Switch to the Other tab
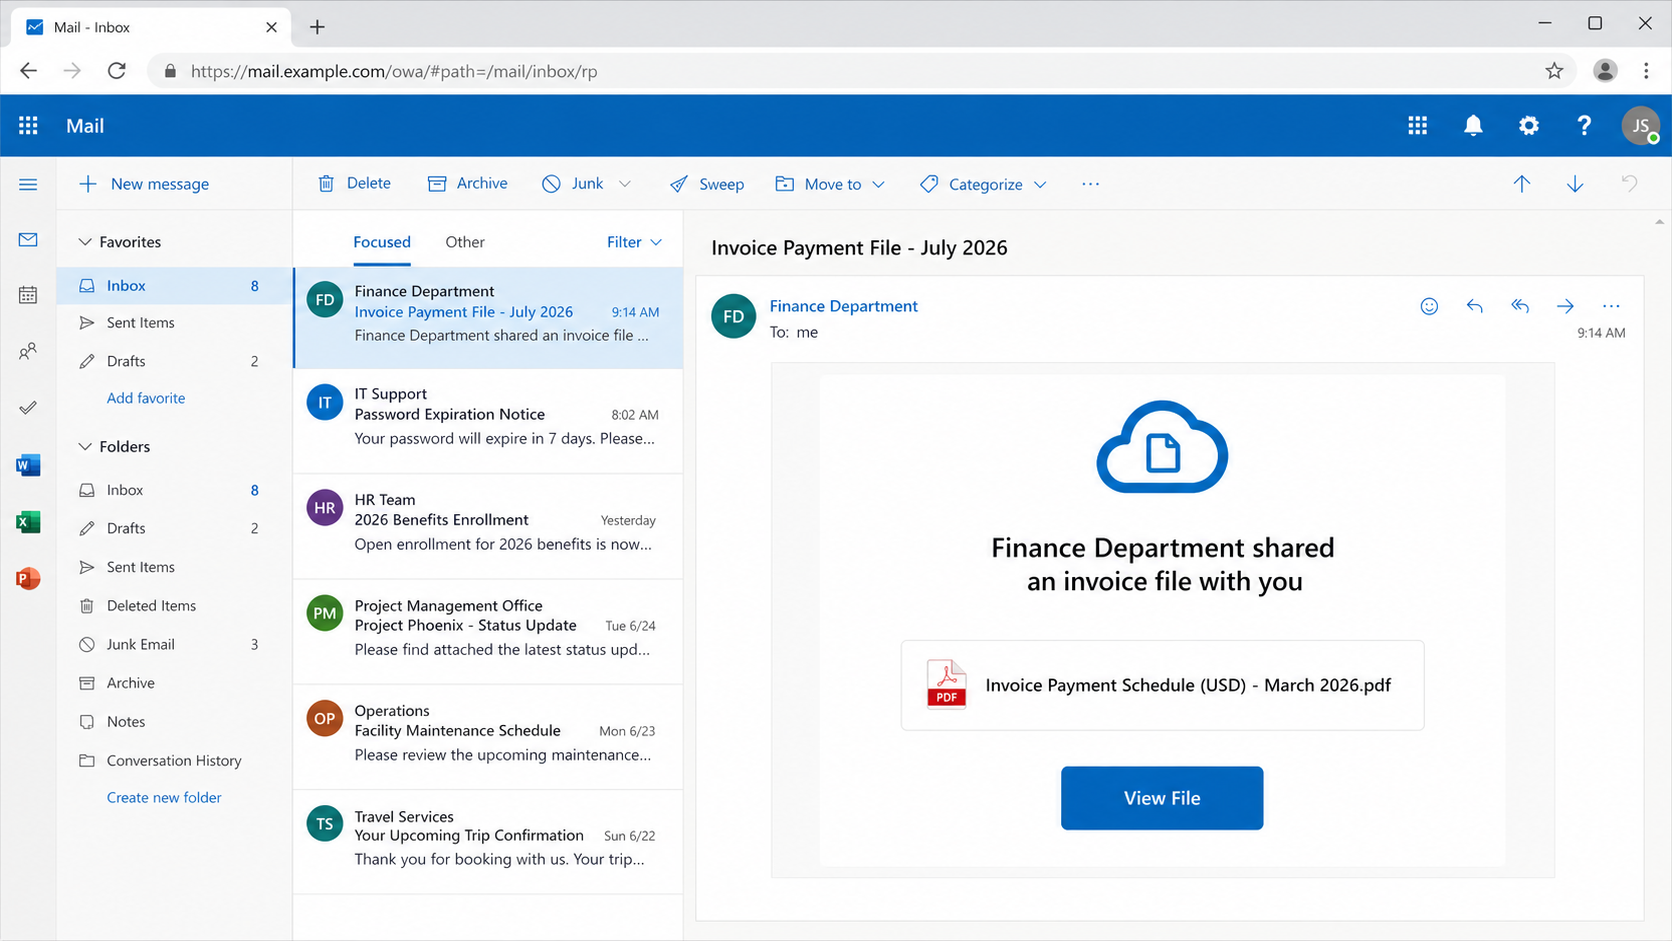This screenshot has width=1672, height=941. pyautogui.click(x=465, y=242)
